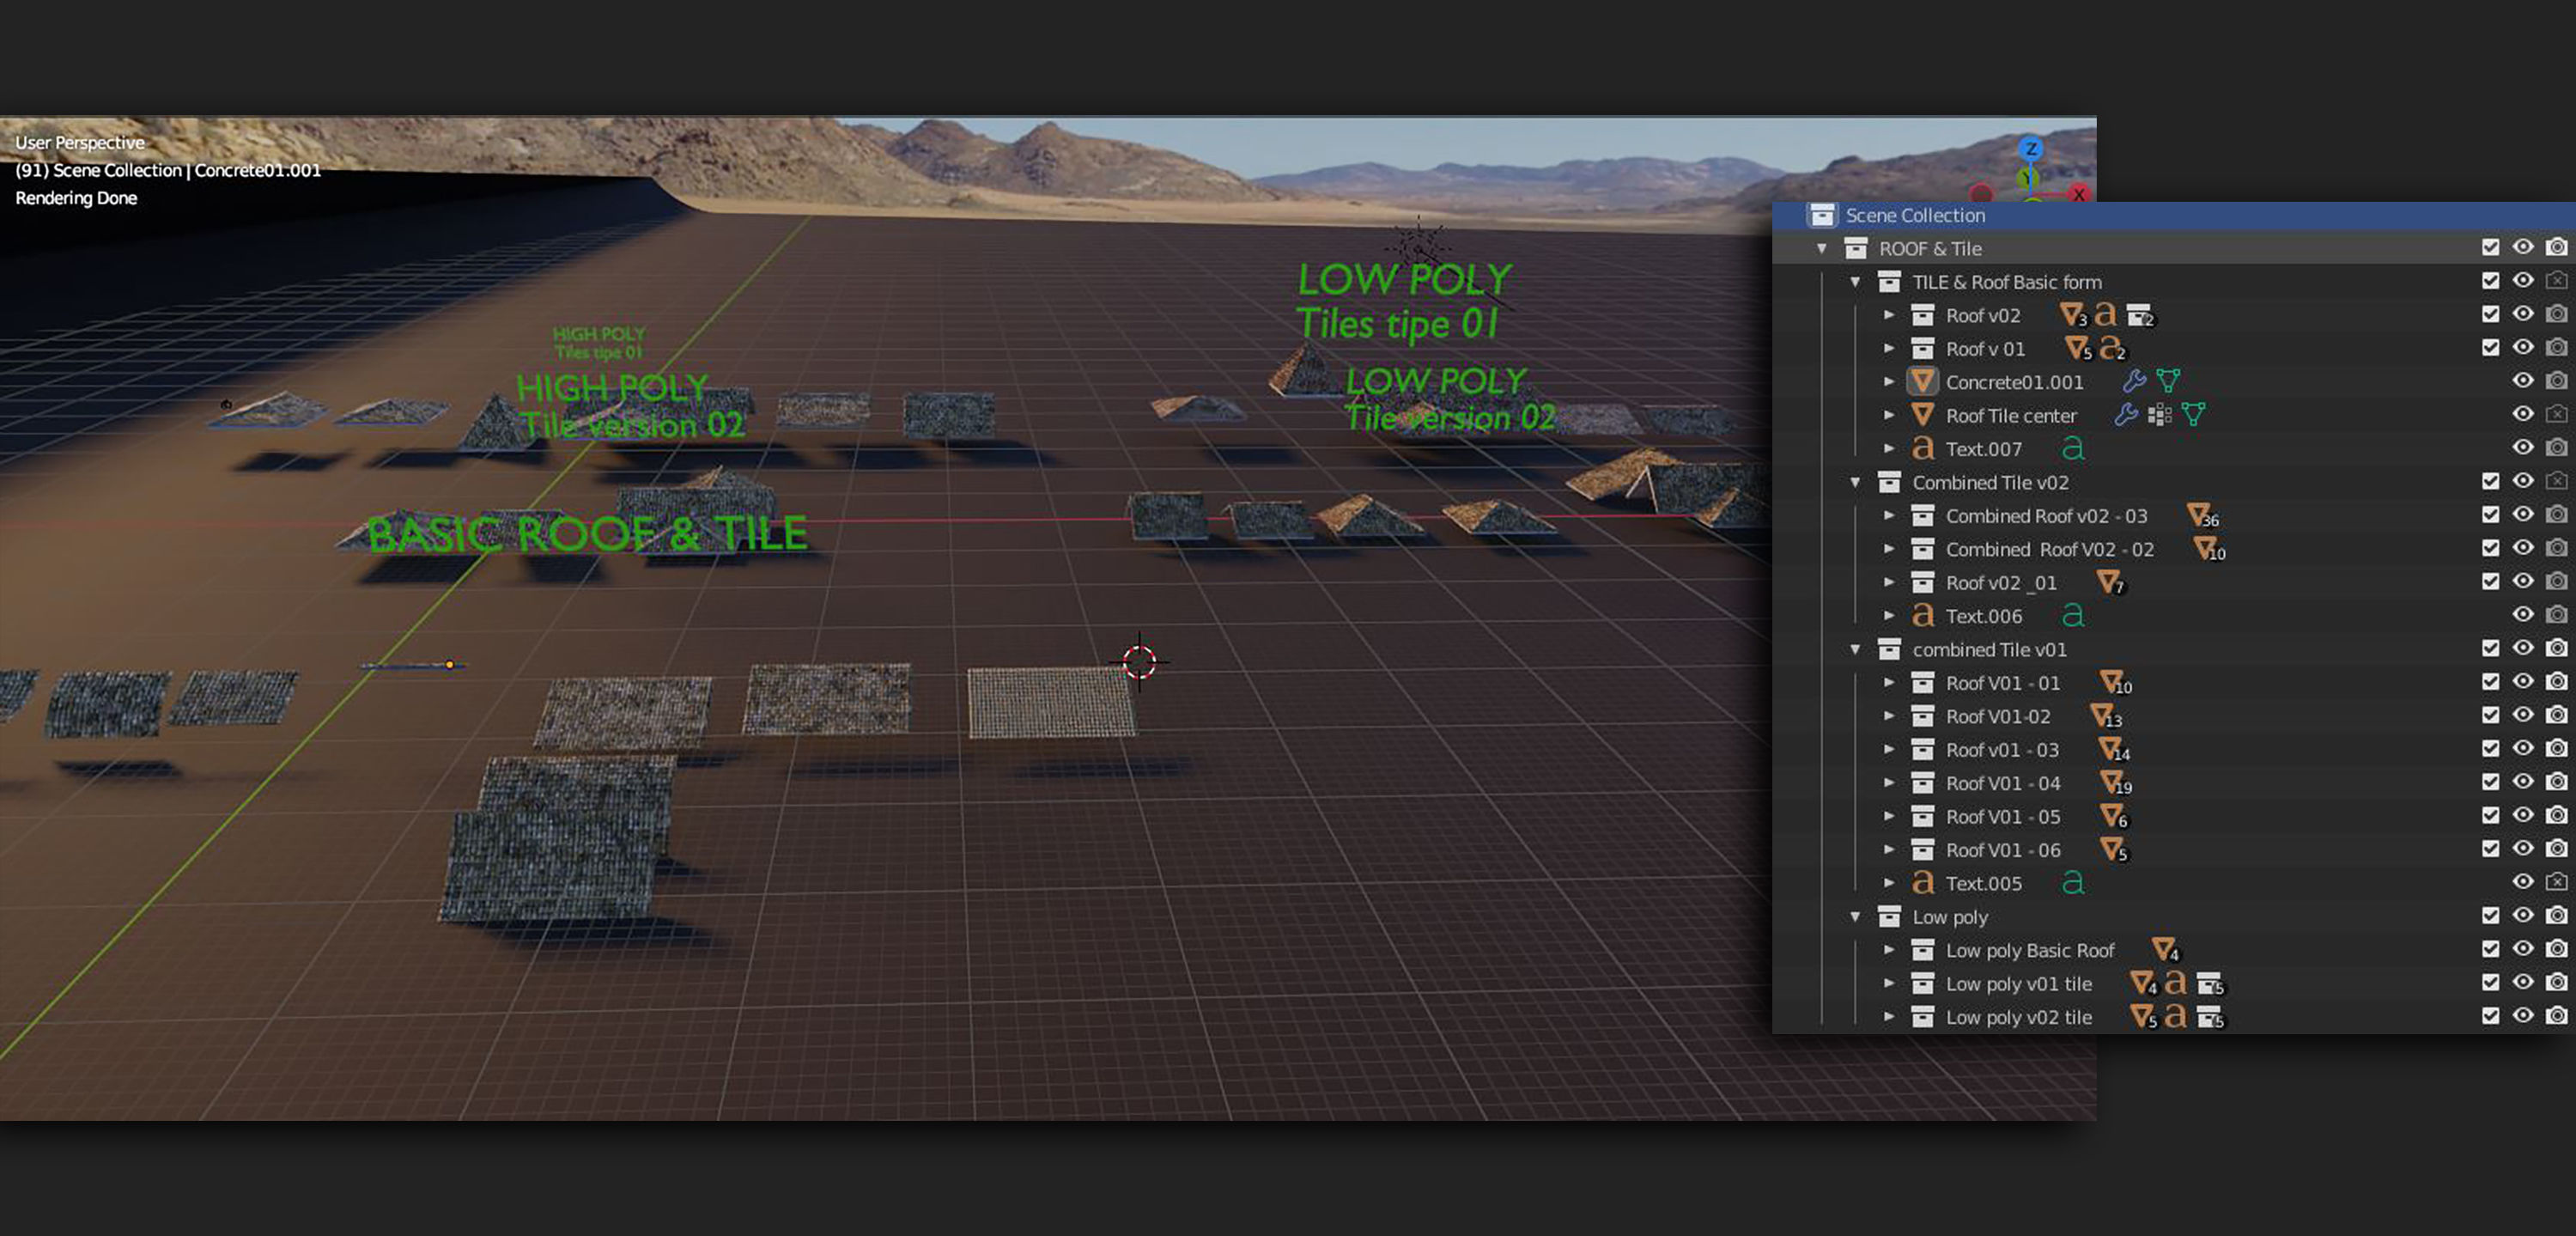Uncheck ROOF & Tile collection checkbox

coord(2490,247)
